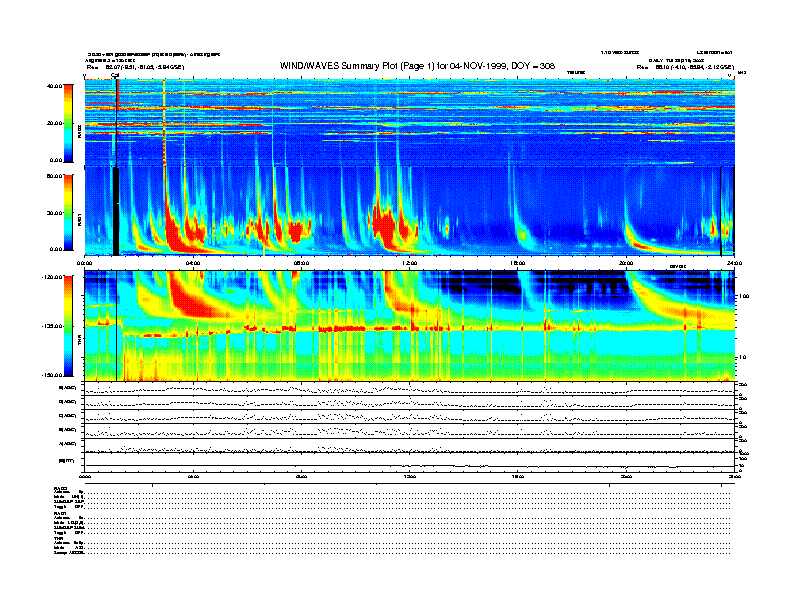Click the TNR panel color scale bar
Image resolution: width=792 pixels, height=612 pixels.
[x=68, y=326]
